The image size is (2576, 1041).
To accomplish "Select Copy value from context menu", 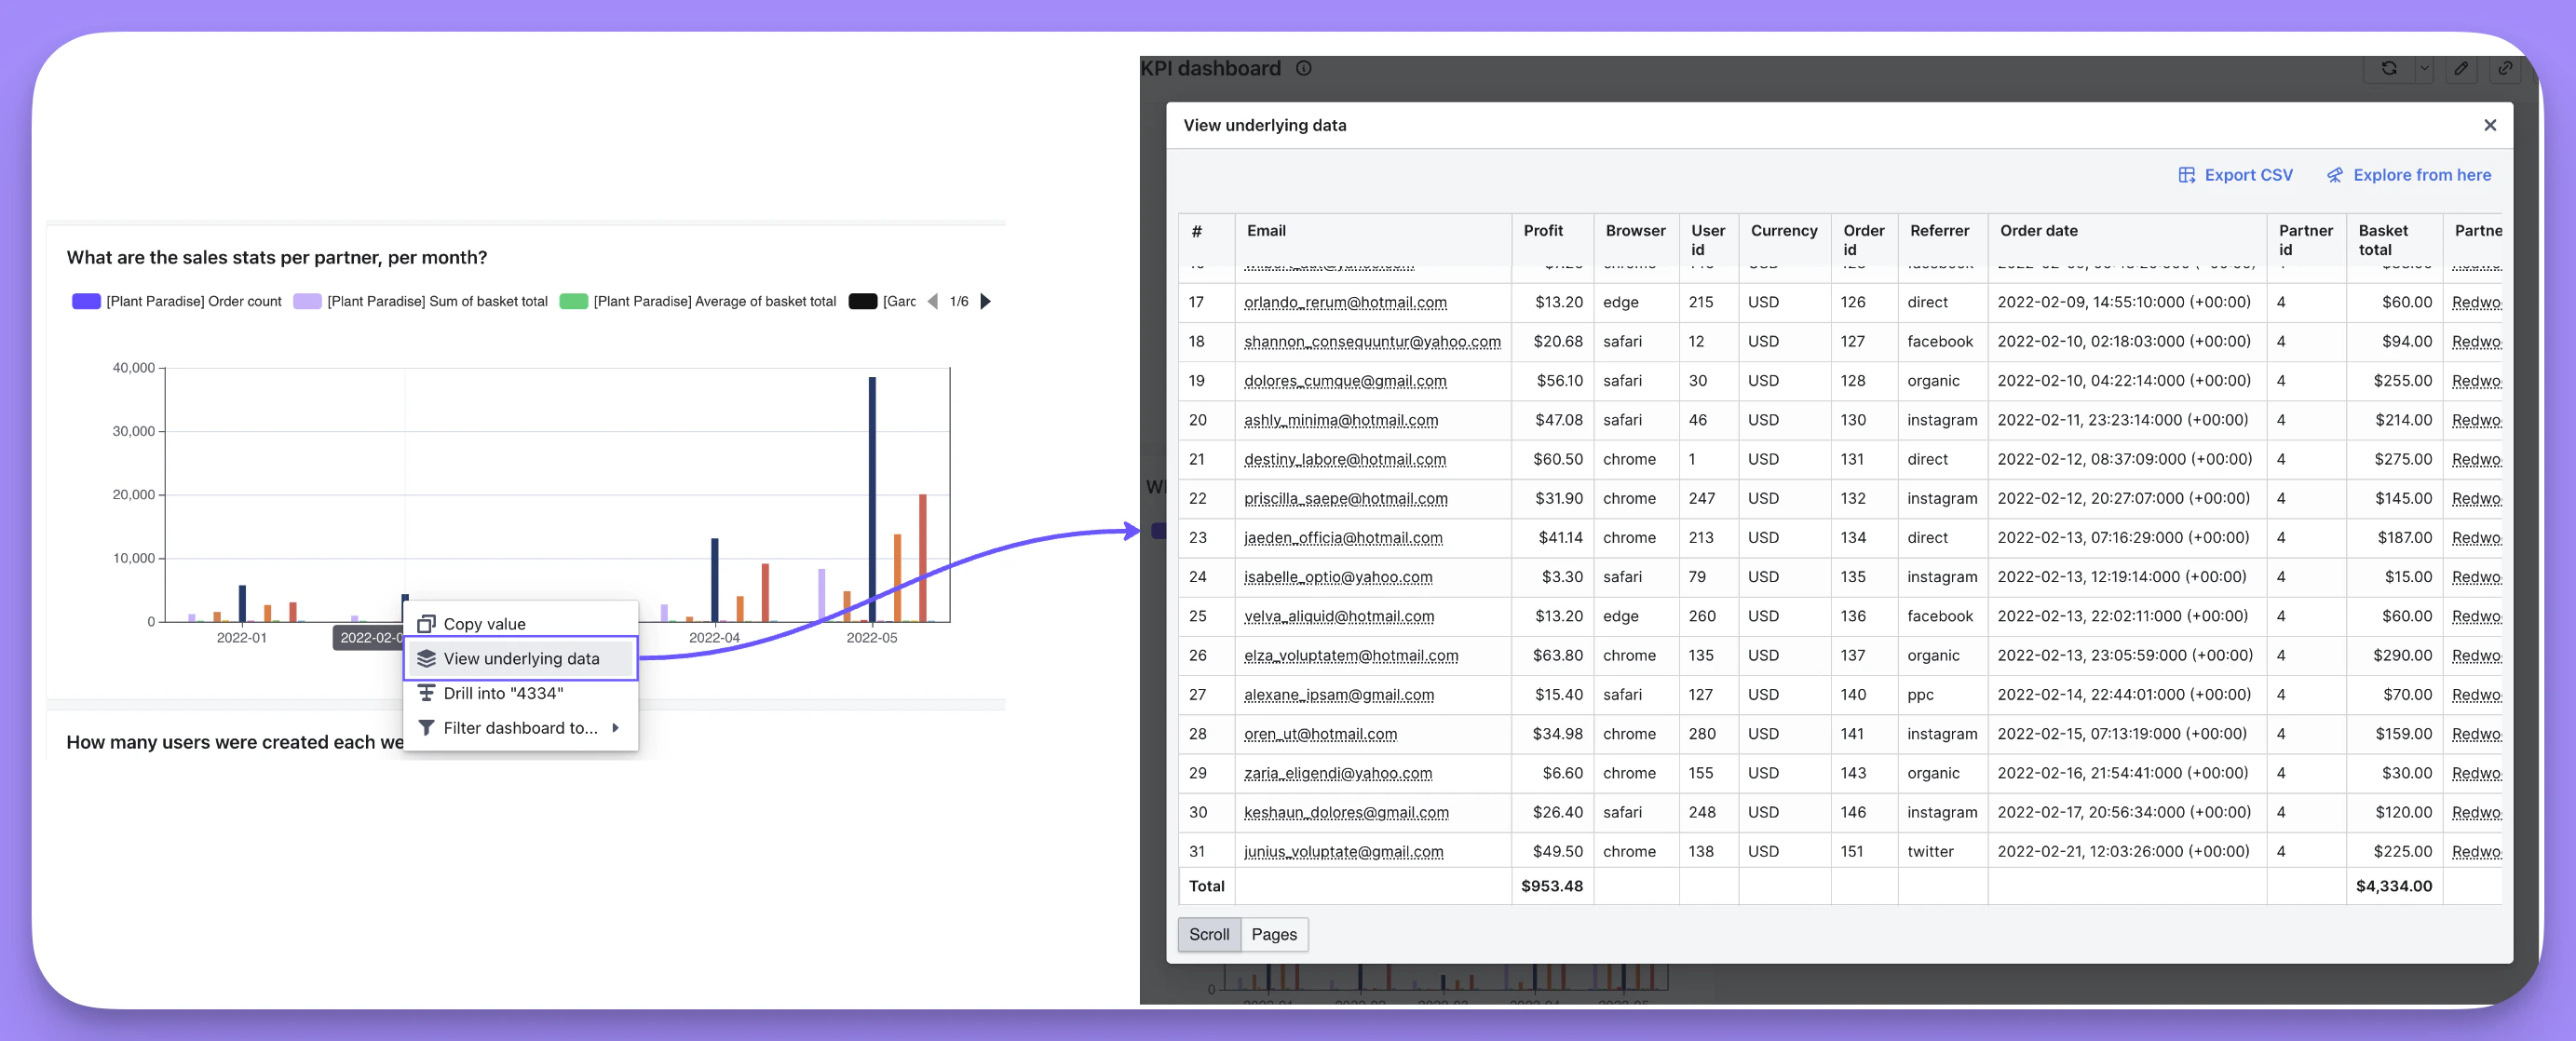I will [x=484, y=624].
